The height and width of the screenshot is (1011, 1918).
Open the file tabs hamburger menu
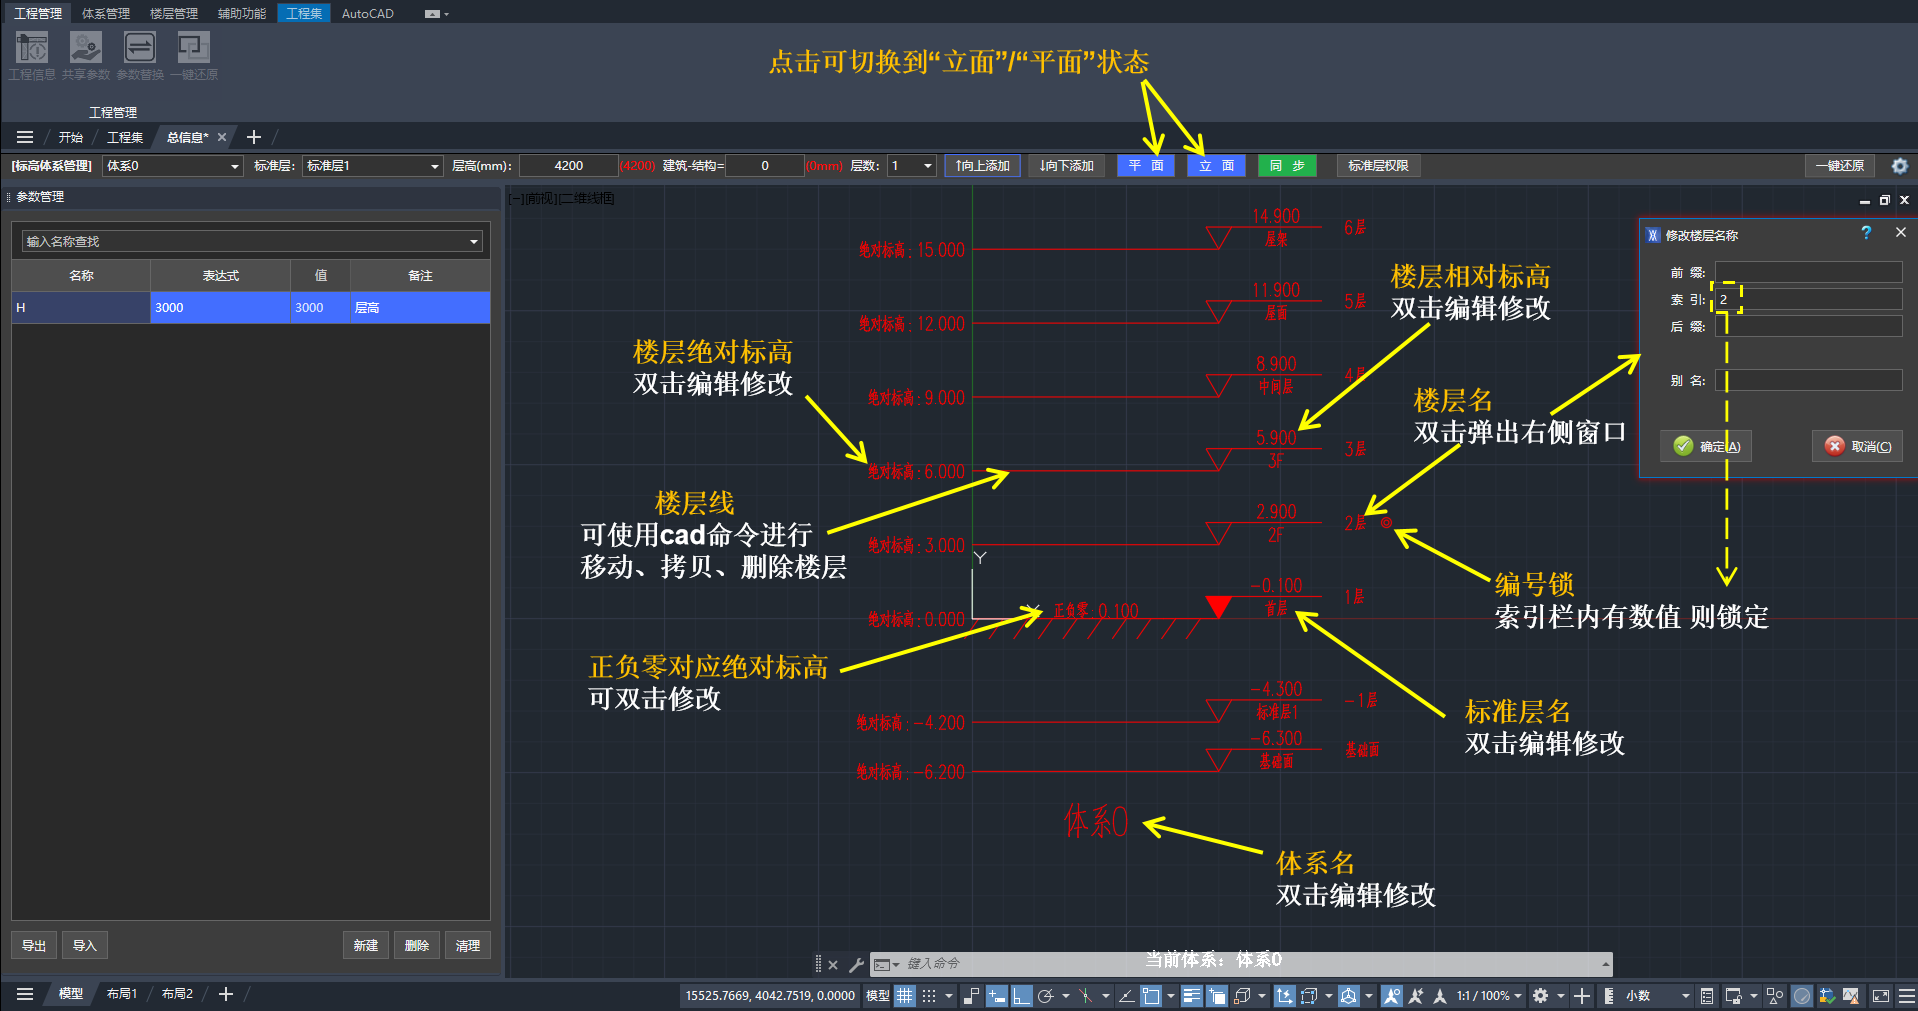click(25, 137)
